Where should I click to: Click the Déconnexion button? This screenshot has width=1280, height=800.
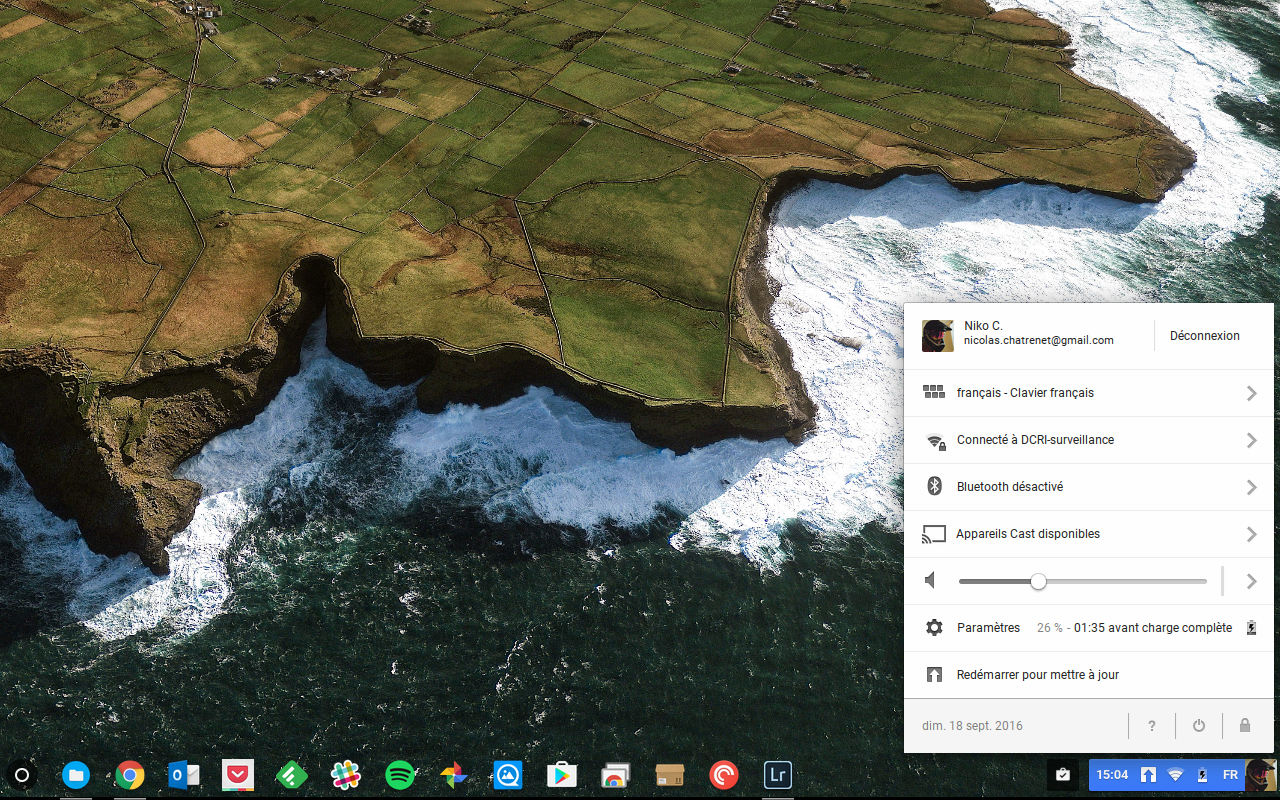click(1204, 336)
